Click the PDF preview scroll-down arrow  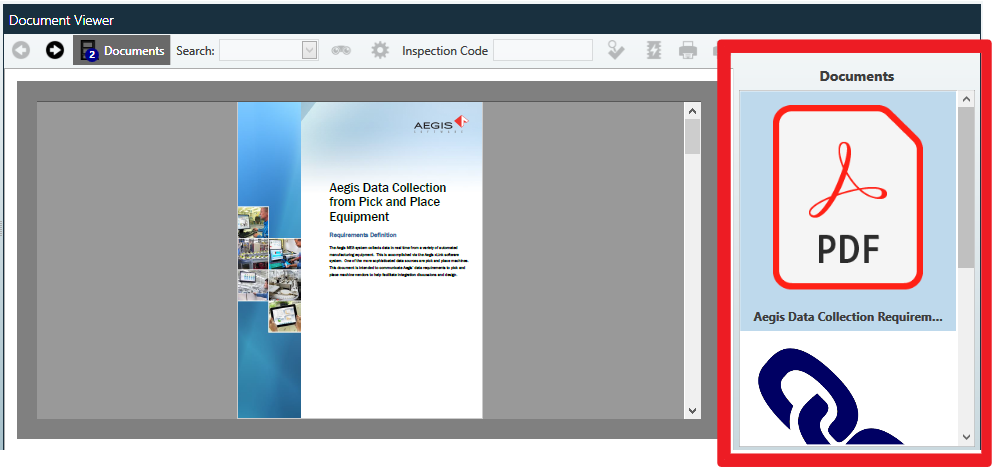click(692, 410)
